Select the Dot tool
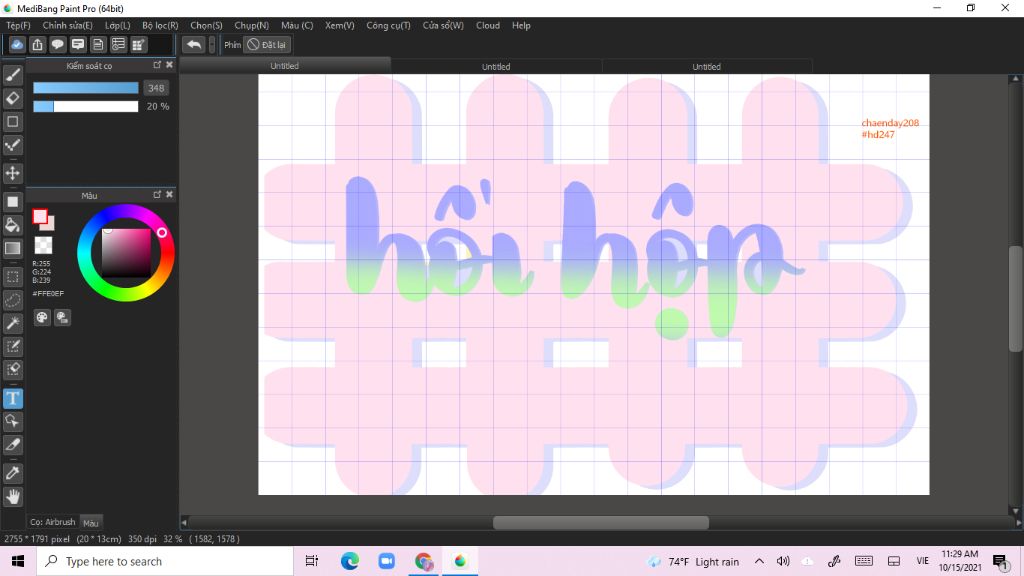The height and width of the screenshot is (576, 1024). [x=12, y=145]
